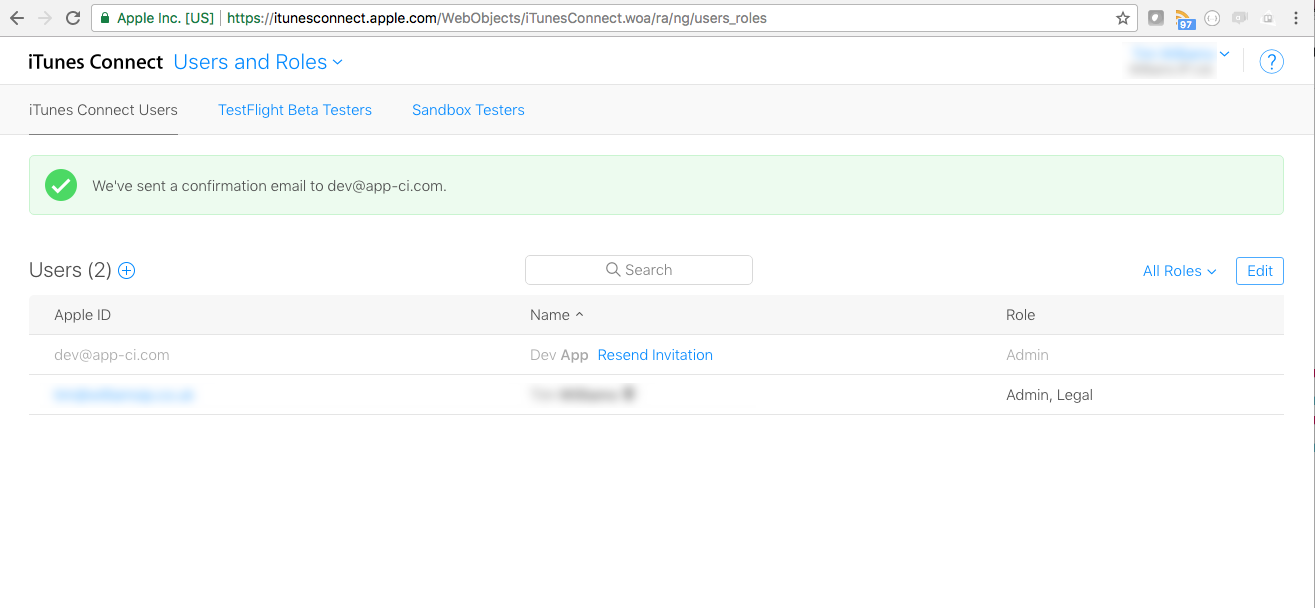The width and height of the screenshot is (1315, 608).
Task: Open the RSS feed extension showing 97
Action: point(1185,19)
